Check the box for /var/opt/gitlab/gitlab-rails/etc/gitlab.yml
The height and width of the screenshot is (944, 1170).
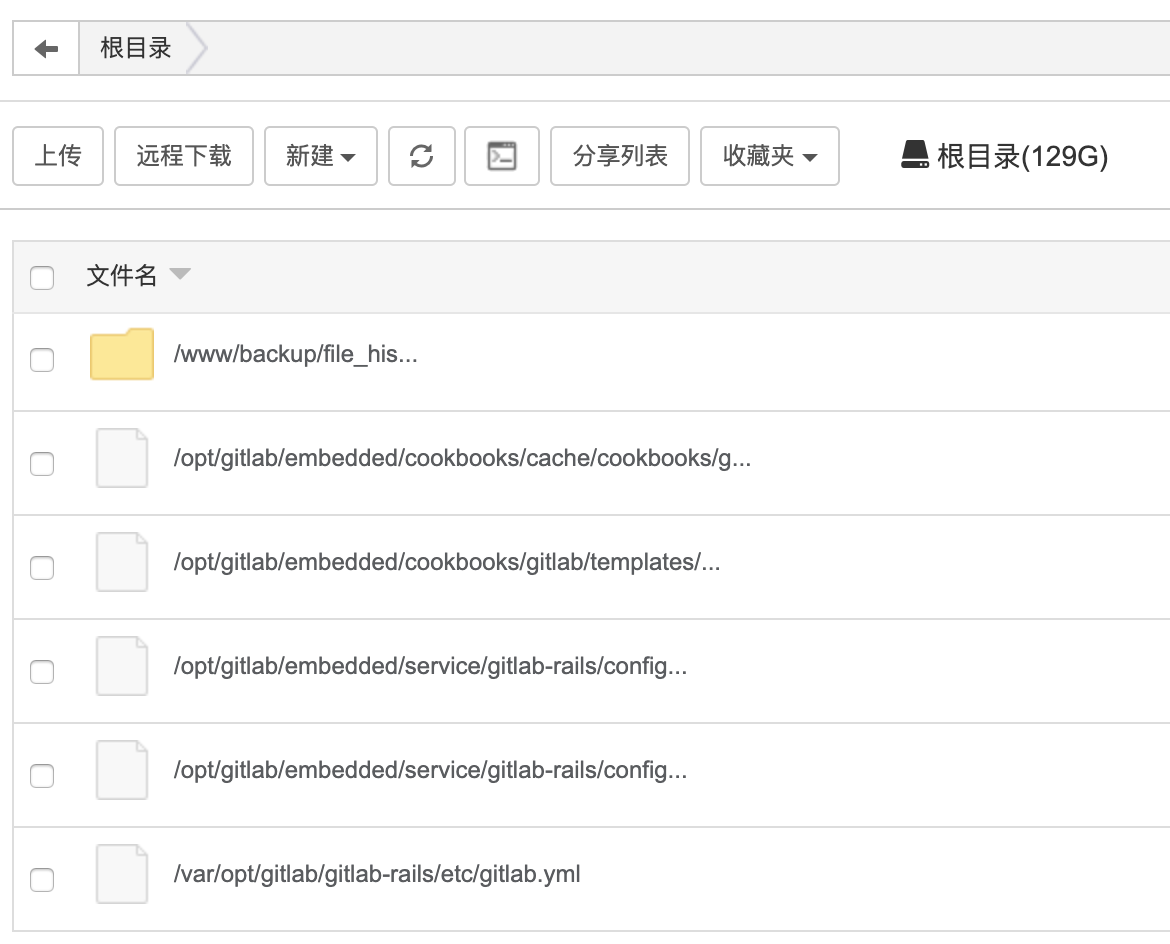(42, 880)
